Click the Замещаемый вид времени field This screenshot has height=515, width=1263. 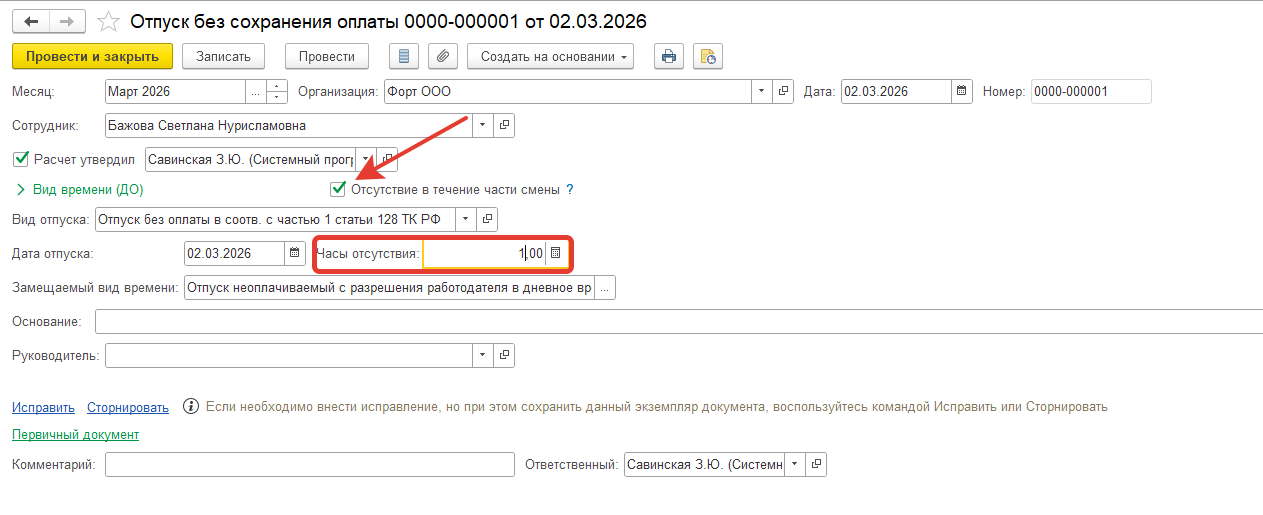pos(390,287)
